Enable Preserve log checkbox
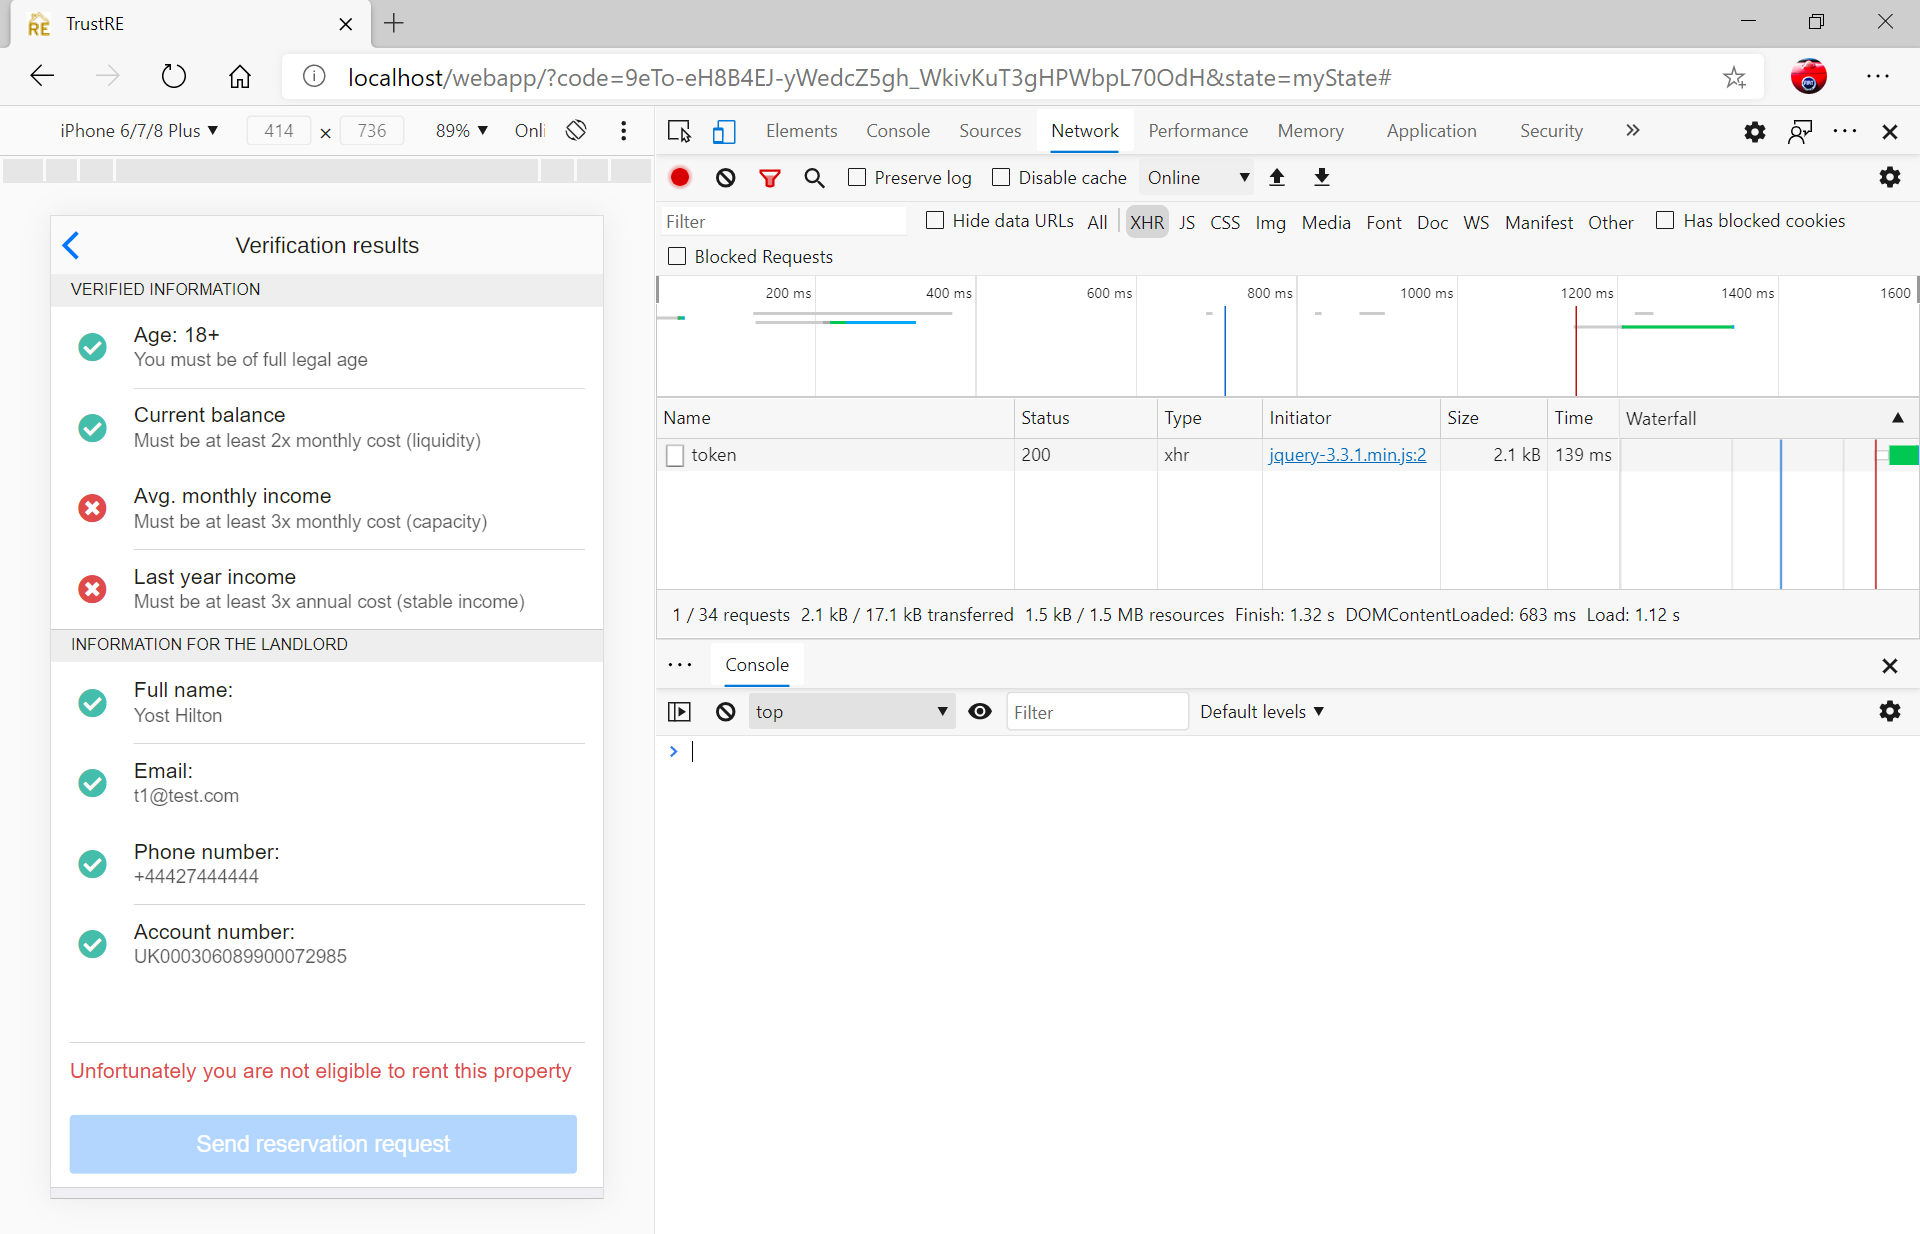The width and height of the screenshot is (1920, 1234). (x=857, y=177)
